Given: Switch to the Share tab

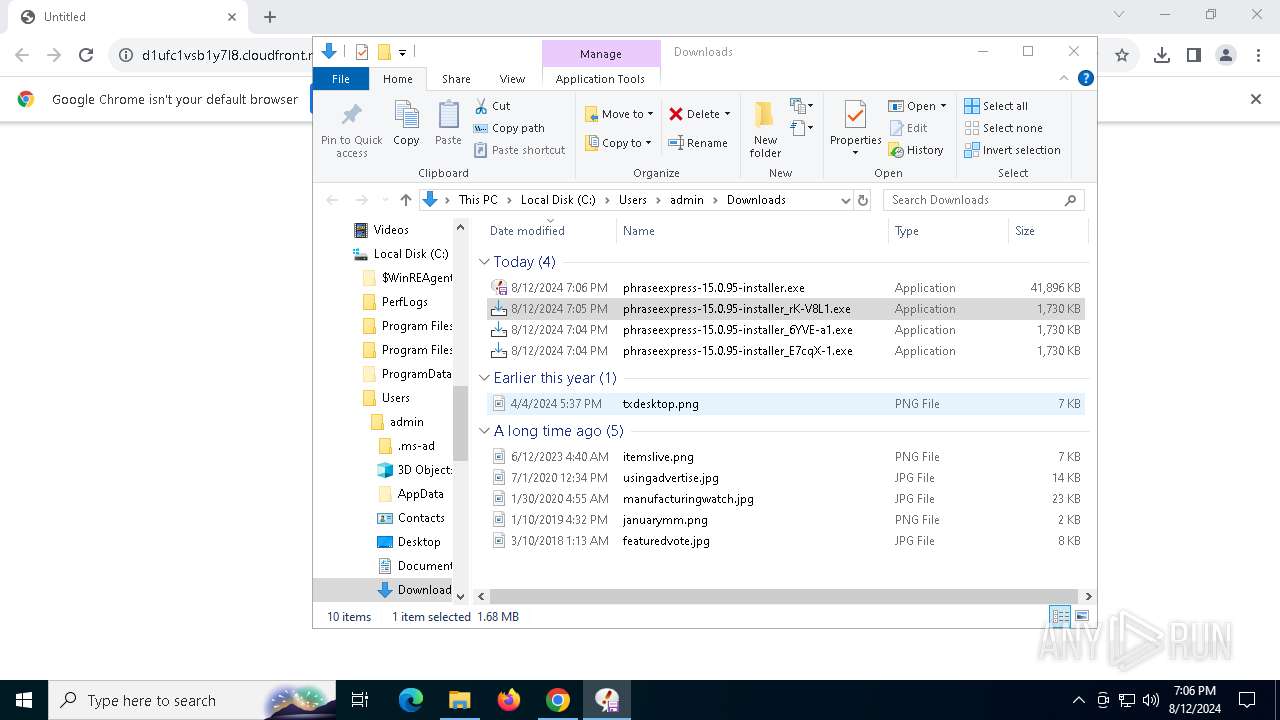Looking at the screenshot, I should [x=456, y=79].
